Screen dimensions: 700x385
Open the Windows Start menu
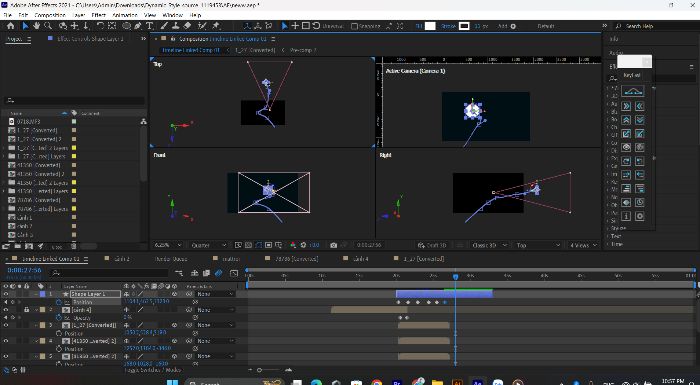tap(172, 382)
